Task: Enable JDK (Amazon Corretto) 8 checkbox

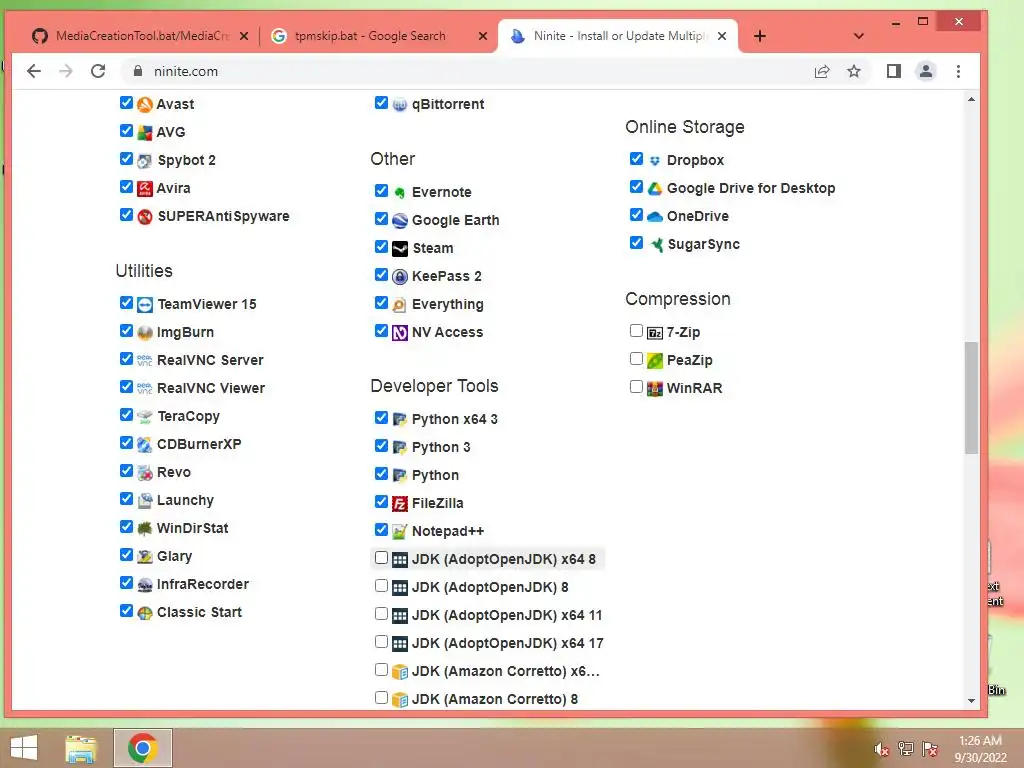Action: 381,697
